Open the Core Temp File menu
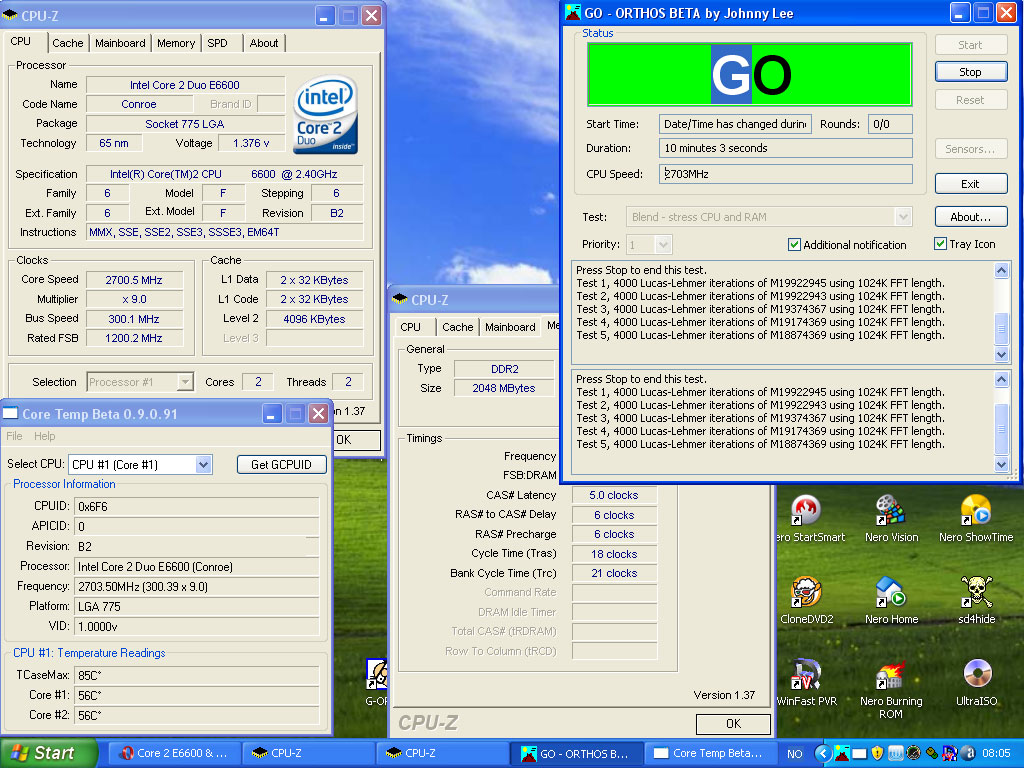This screenshot has height=768, width=1024. pyautogui.click(x=14, y=436)
